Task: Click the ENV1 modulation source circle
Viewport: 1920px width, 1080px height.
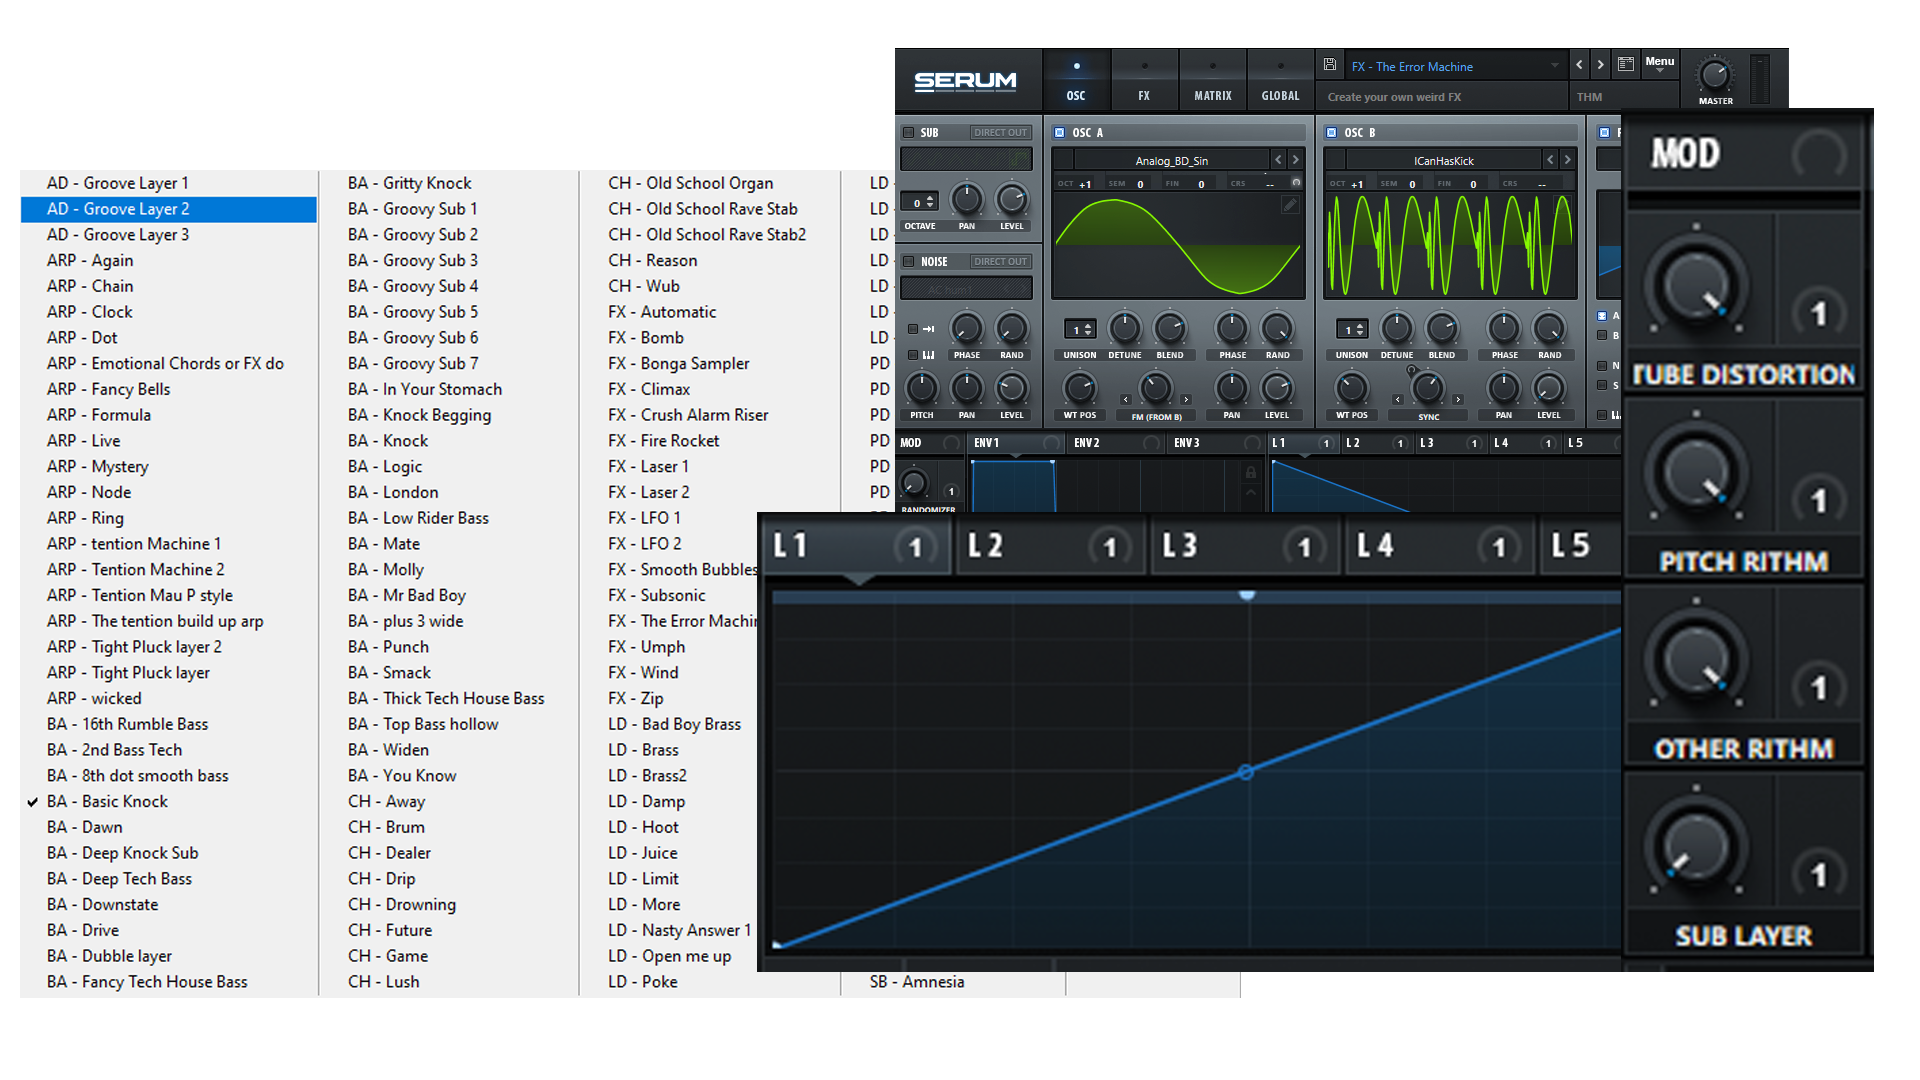Action: pos(1051,443)
